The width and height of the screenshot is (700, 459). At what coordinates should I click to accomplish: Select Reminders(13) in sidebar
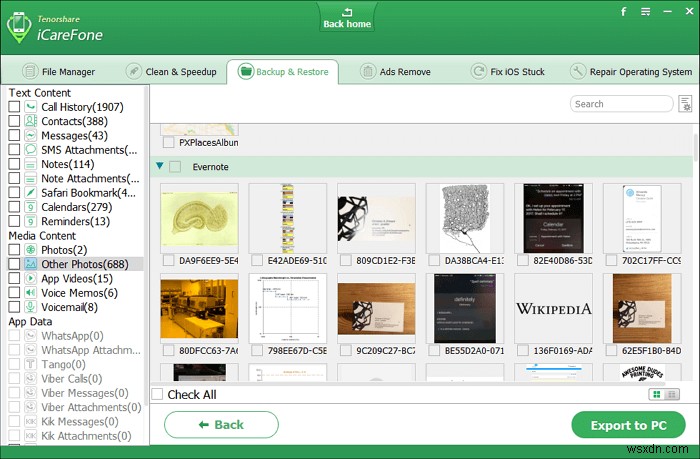click(x=75, y=221)
